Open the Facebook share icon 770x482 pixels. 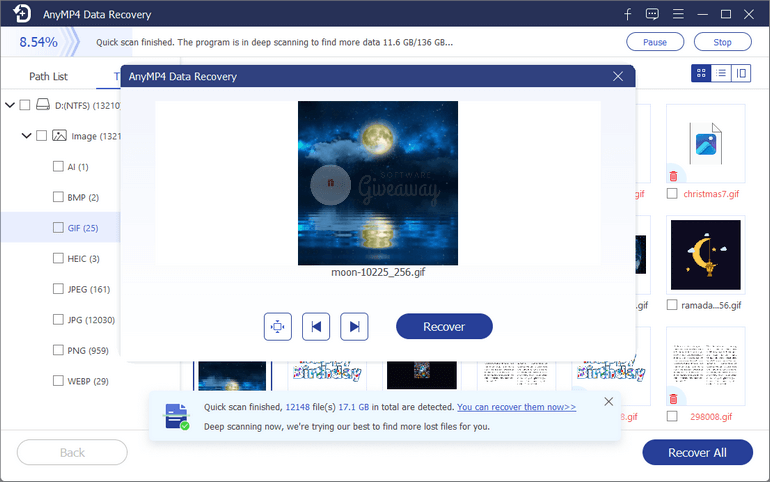click(x=628, y=14)
